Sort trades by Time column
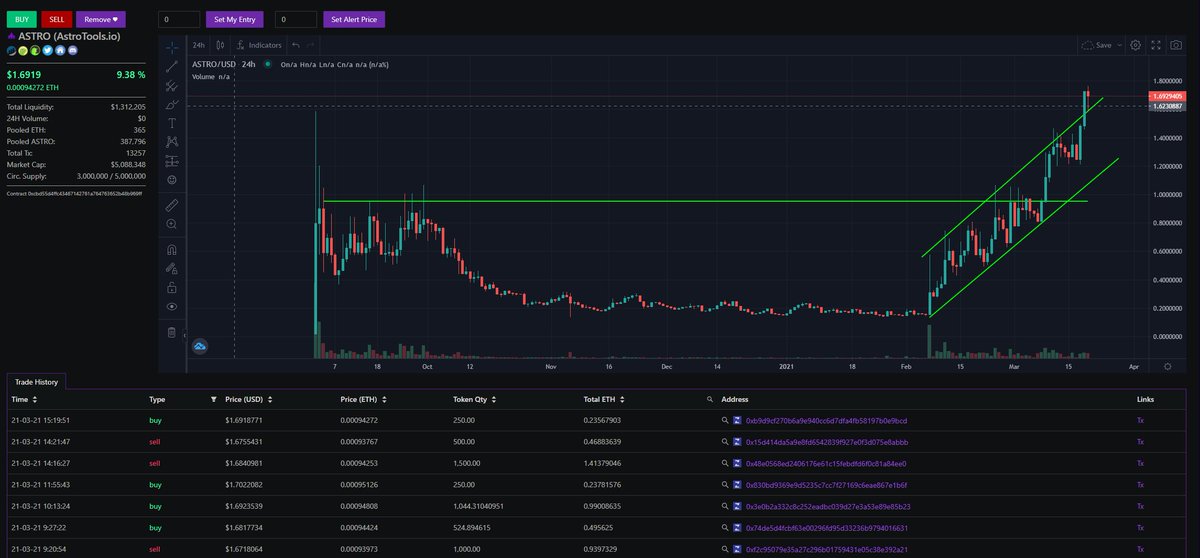Viewport: 1200px width, 558px height. (x=23, y=399)
